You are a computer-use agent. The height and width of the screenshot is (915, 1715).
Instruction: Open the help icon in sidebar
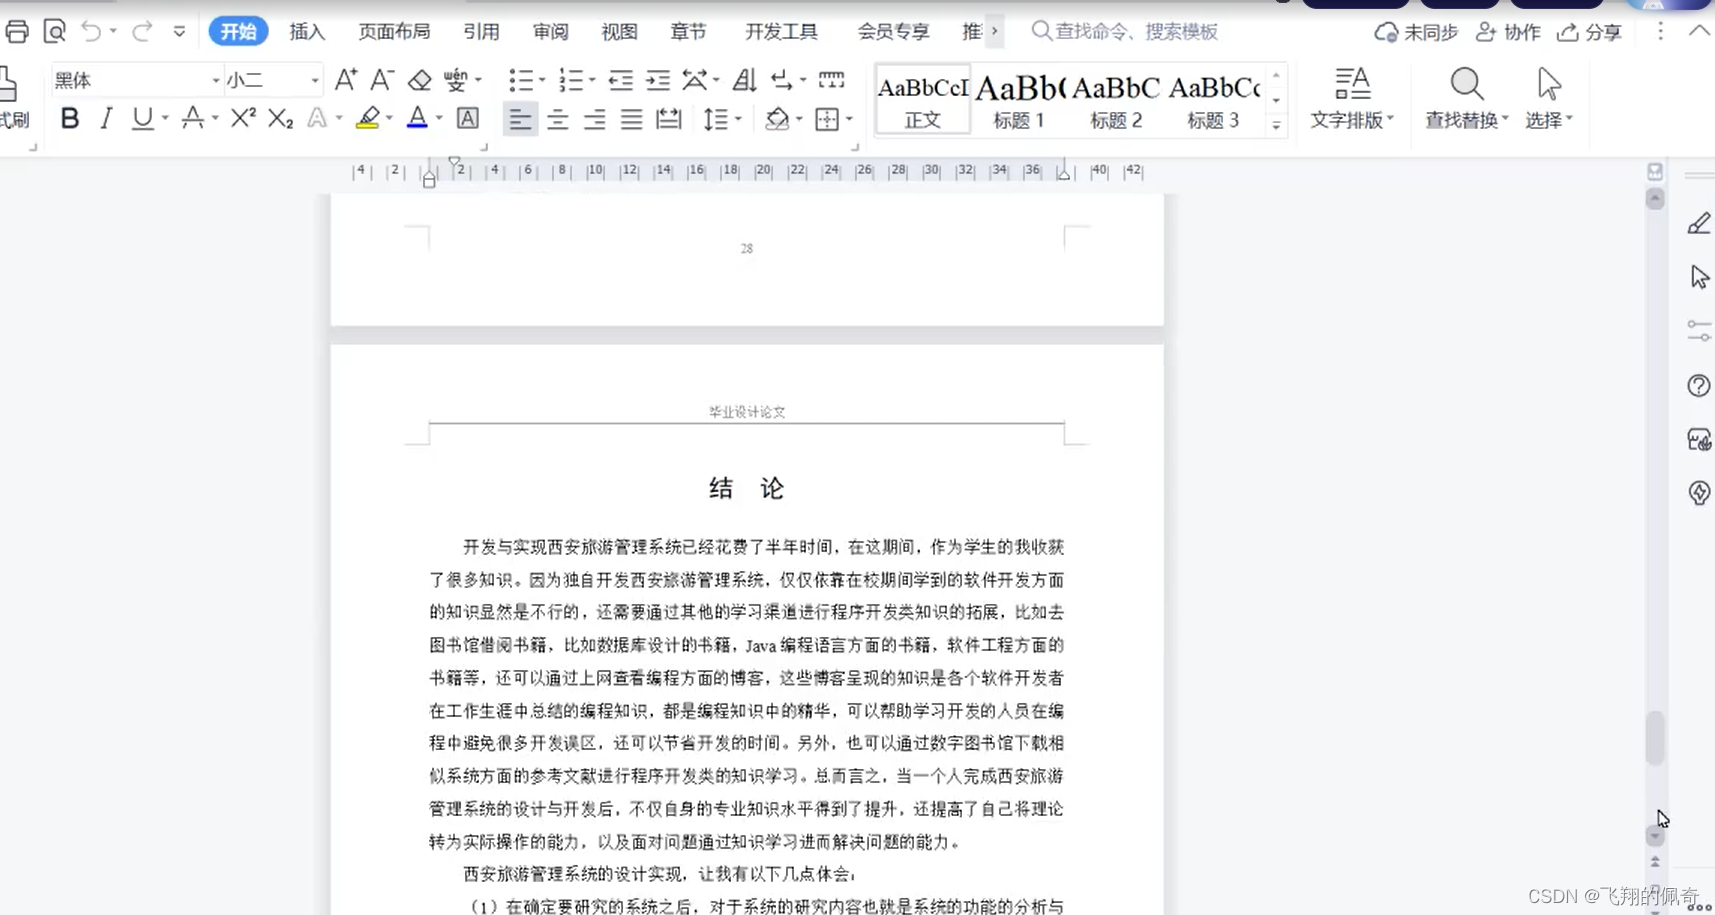[x=1699, y=385]
